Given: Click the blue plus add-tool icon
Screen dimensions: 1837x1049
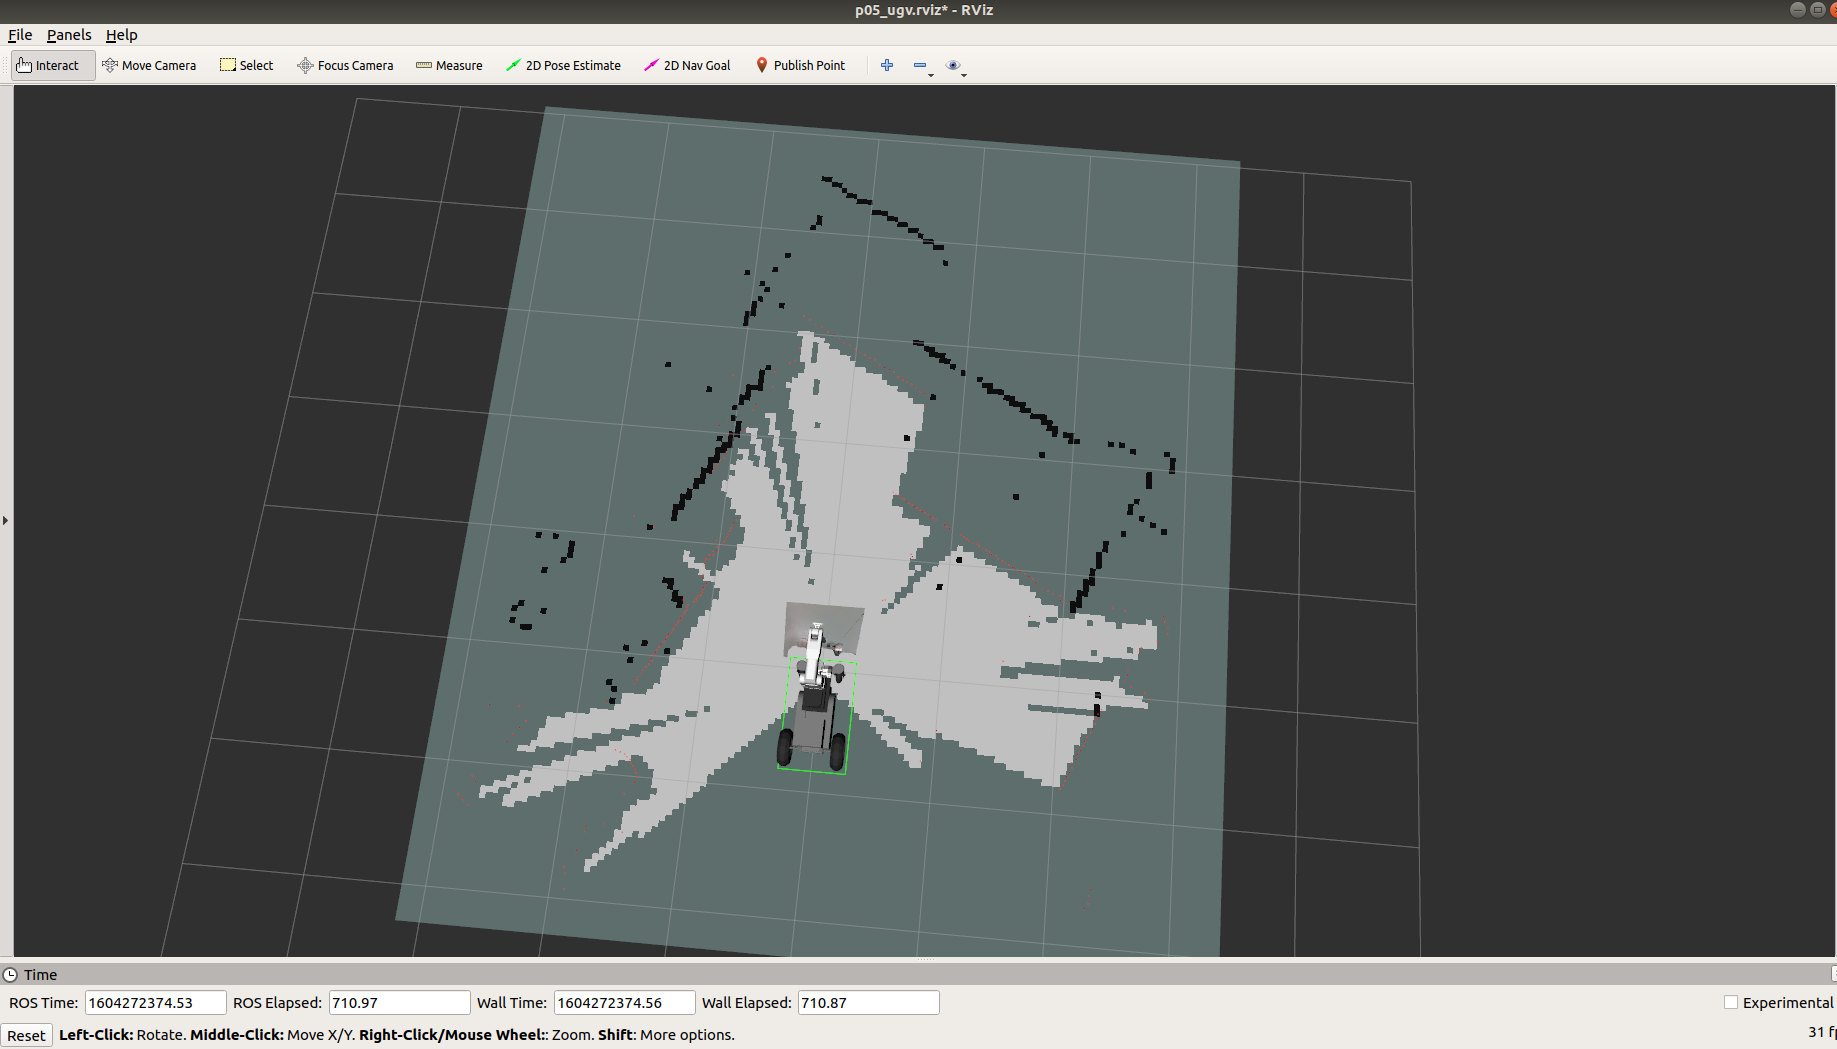Looking at the screenshot, I should click(887, 66).
